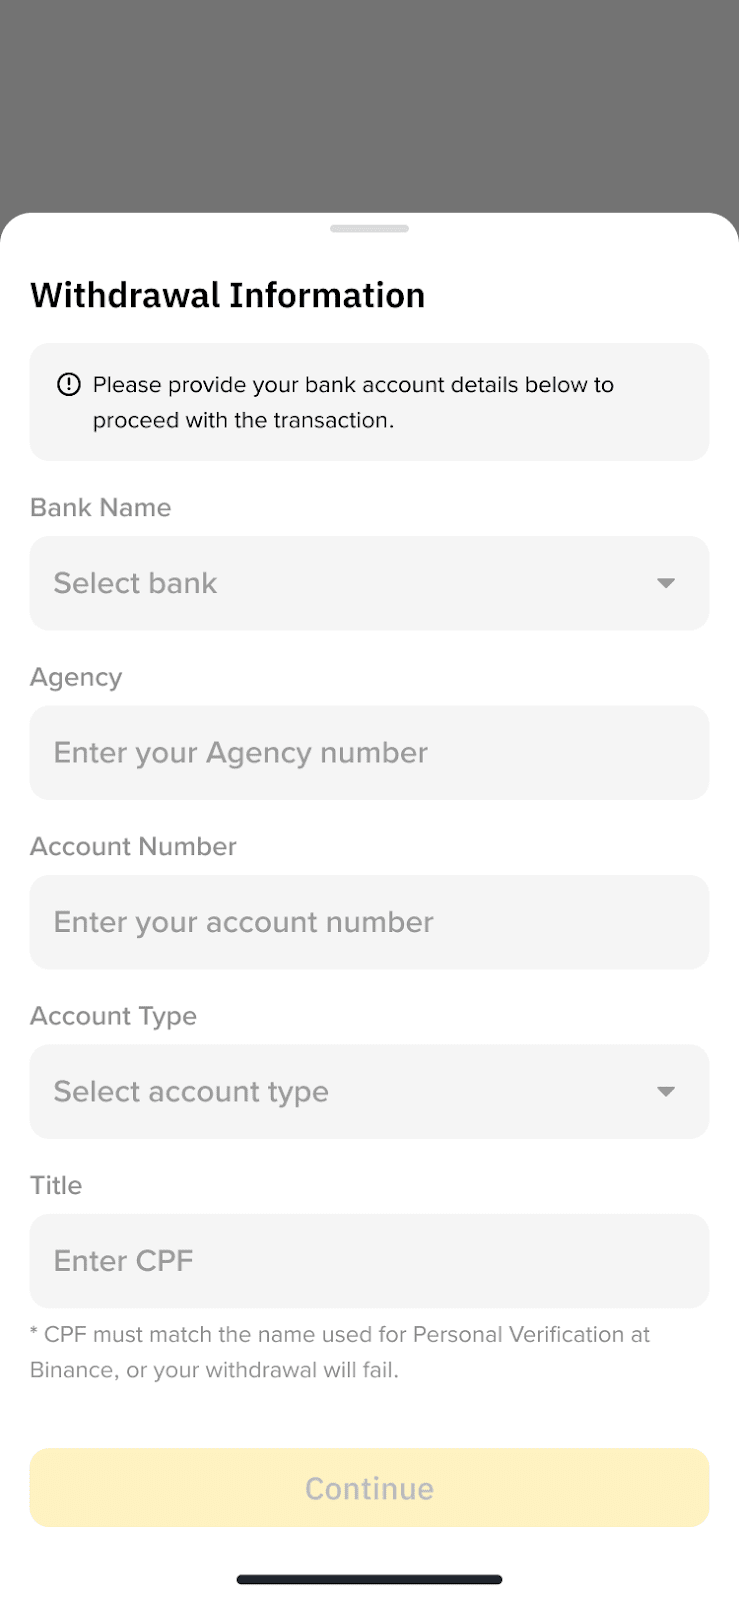The image size is (739, 1600).
Task: Click the Account Type dropdown arrow
Action: (666, 1091)
